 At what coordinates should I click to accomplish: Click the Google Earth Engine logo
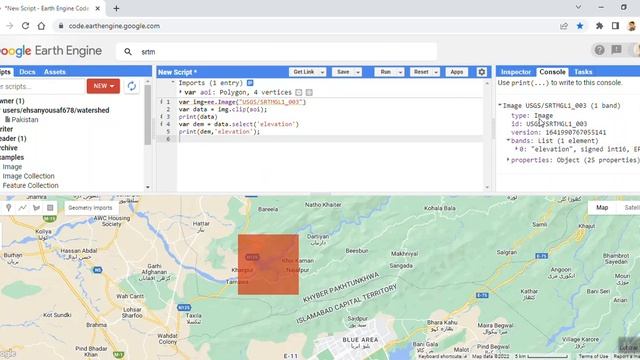point(51,51)
